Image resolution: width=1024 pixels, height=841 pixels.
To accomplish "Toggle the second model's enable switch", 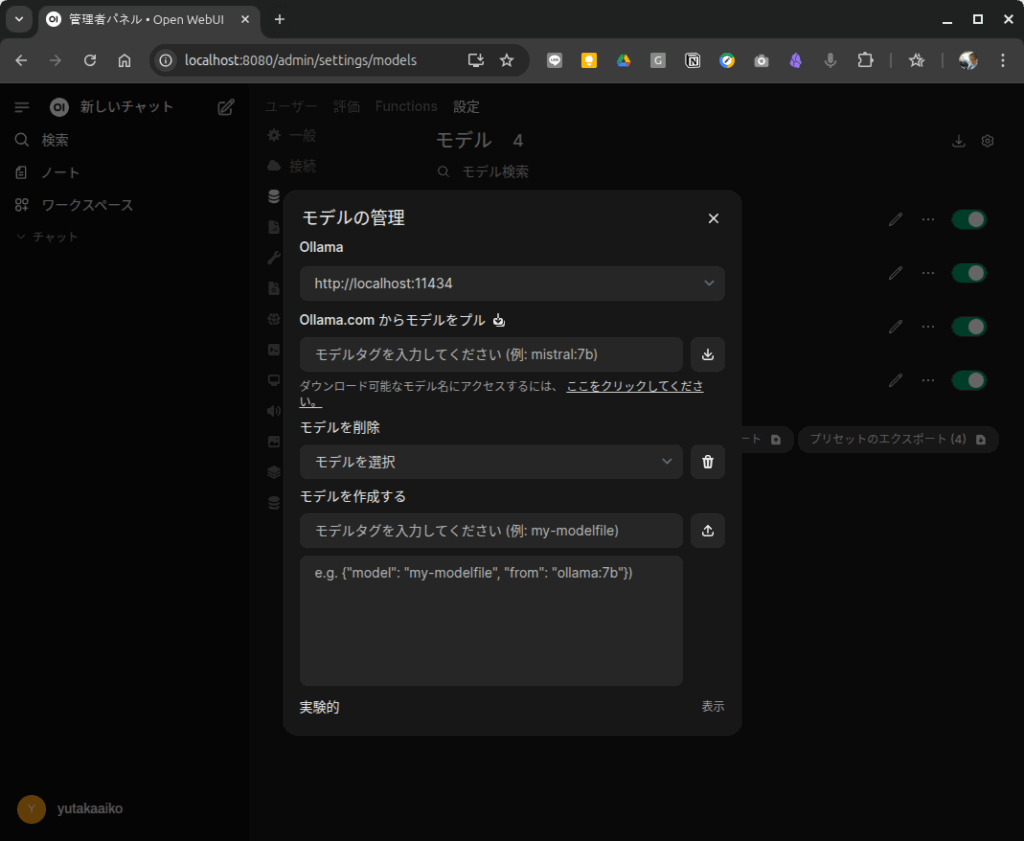I will point(968,273).
